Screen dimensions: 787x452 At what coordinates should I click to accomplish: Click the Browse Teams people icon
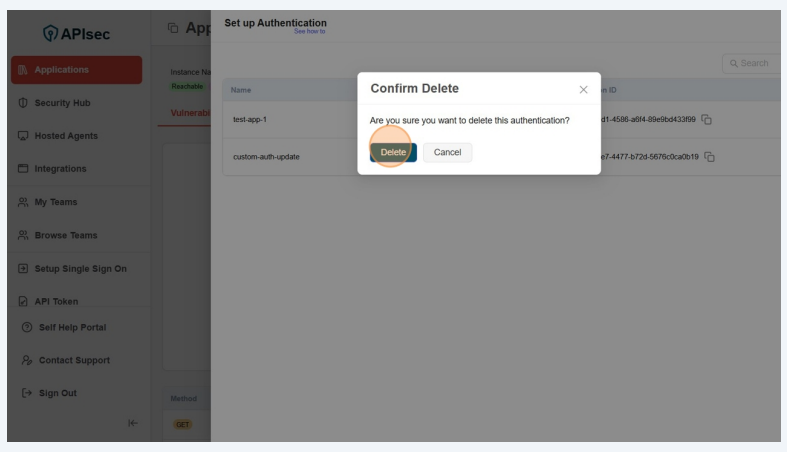click(x=23, y=235)
